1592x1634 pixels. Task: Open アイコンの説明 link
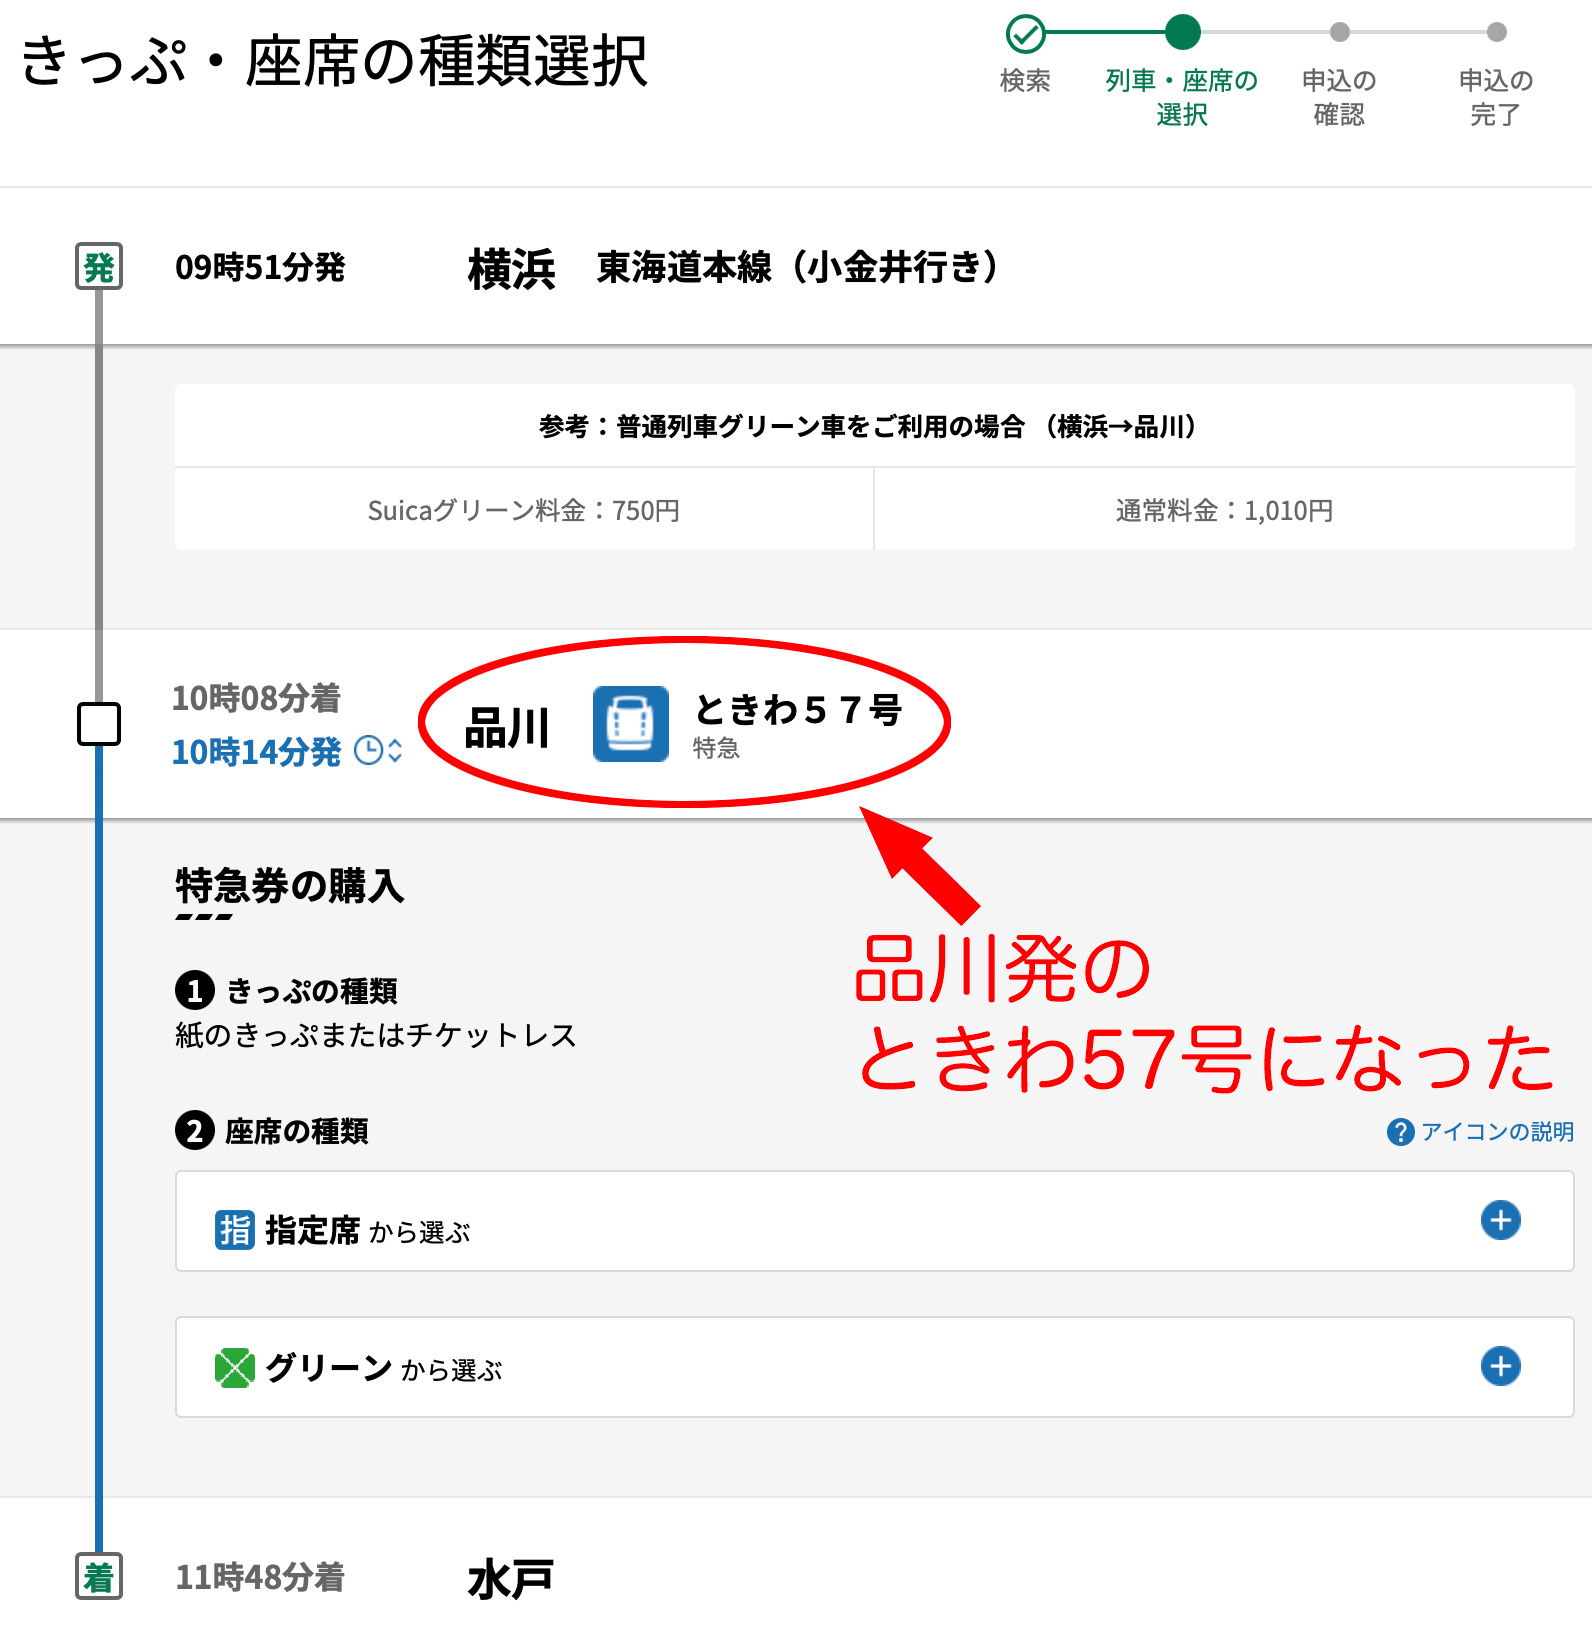[x=1497, y=1132]
